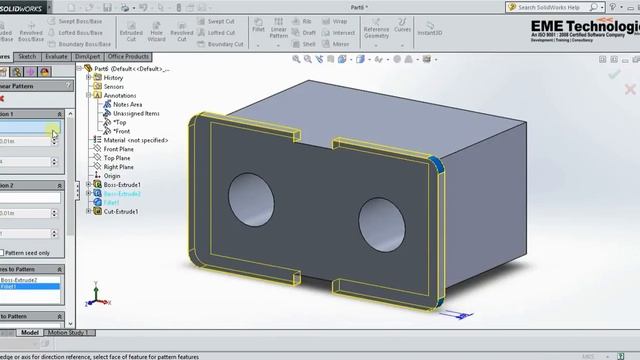Open the Curves tool
Image resolution: width=640 pixels, height=360 pixels.
tap(402, 25)
